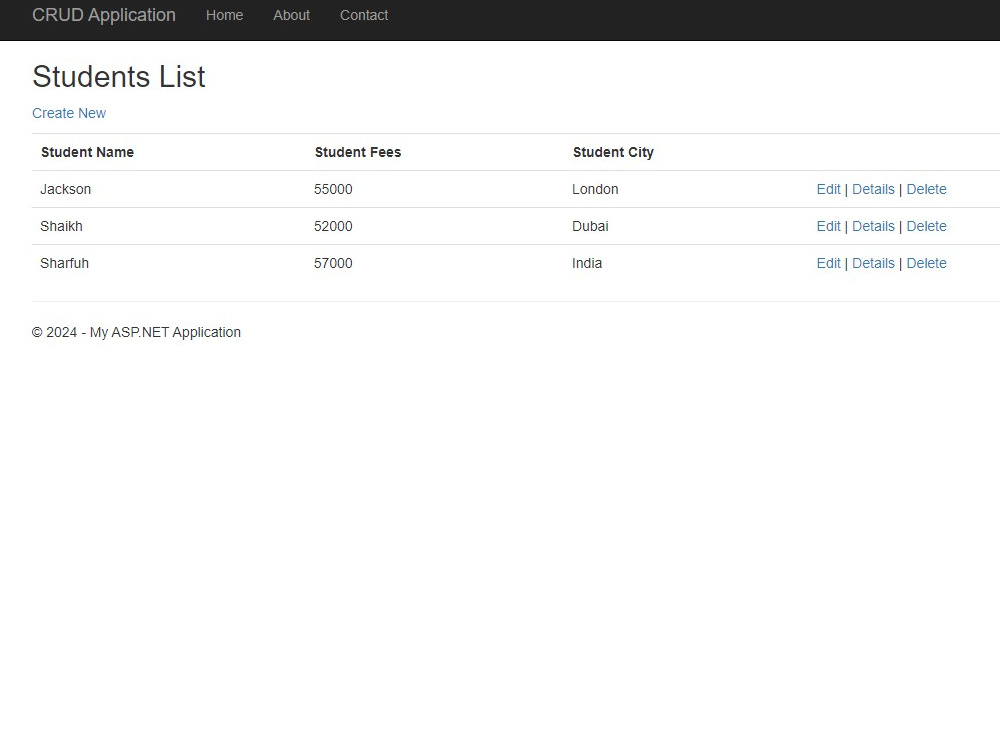Open the About page in navbar
This screenshot has height=750, width=1000.
coord(291,15)
